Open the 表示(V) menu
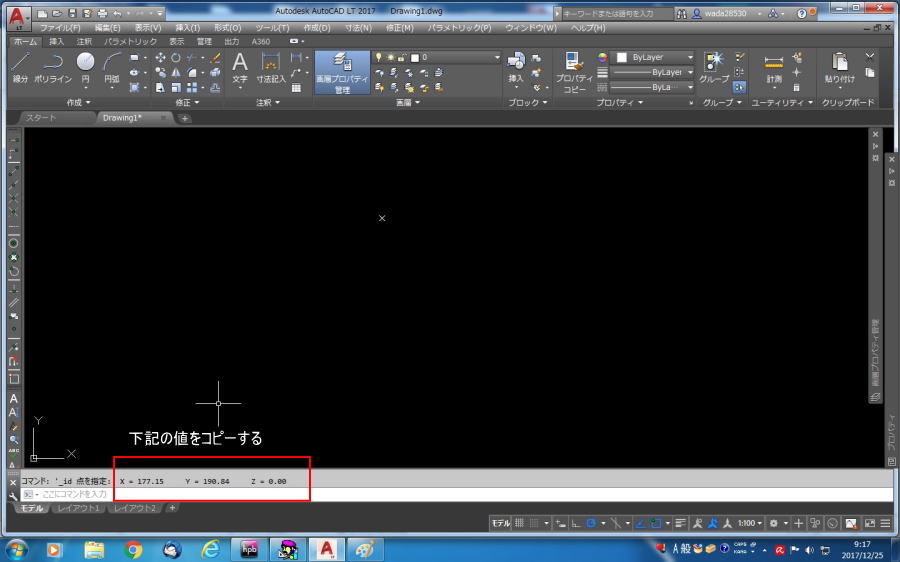 pos(148,28)
